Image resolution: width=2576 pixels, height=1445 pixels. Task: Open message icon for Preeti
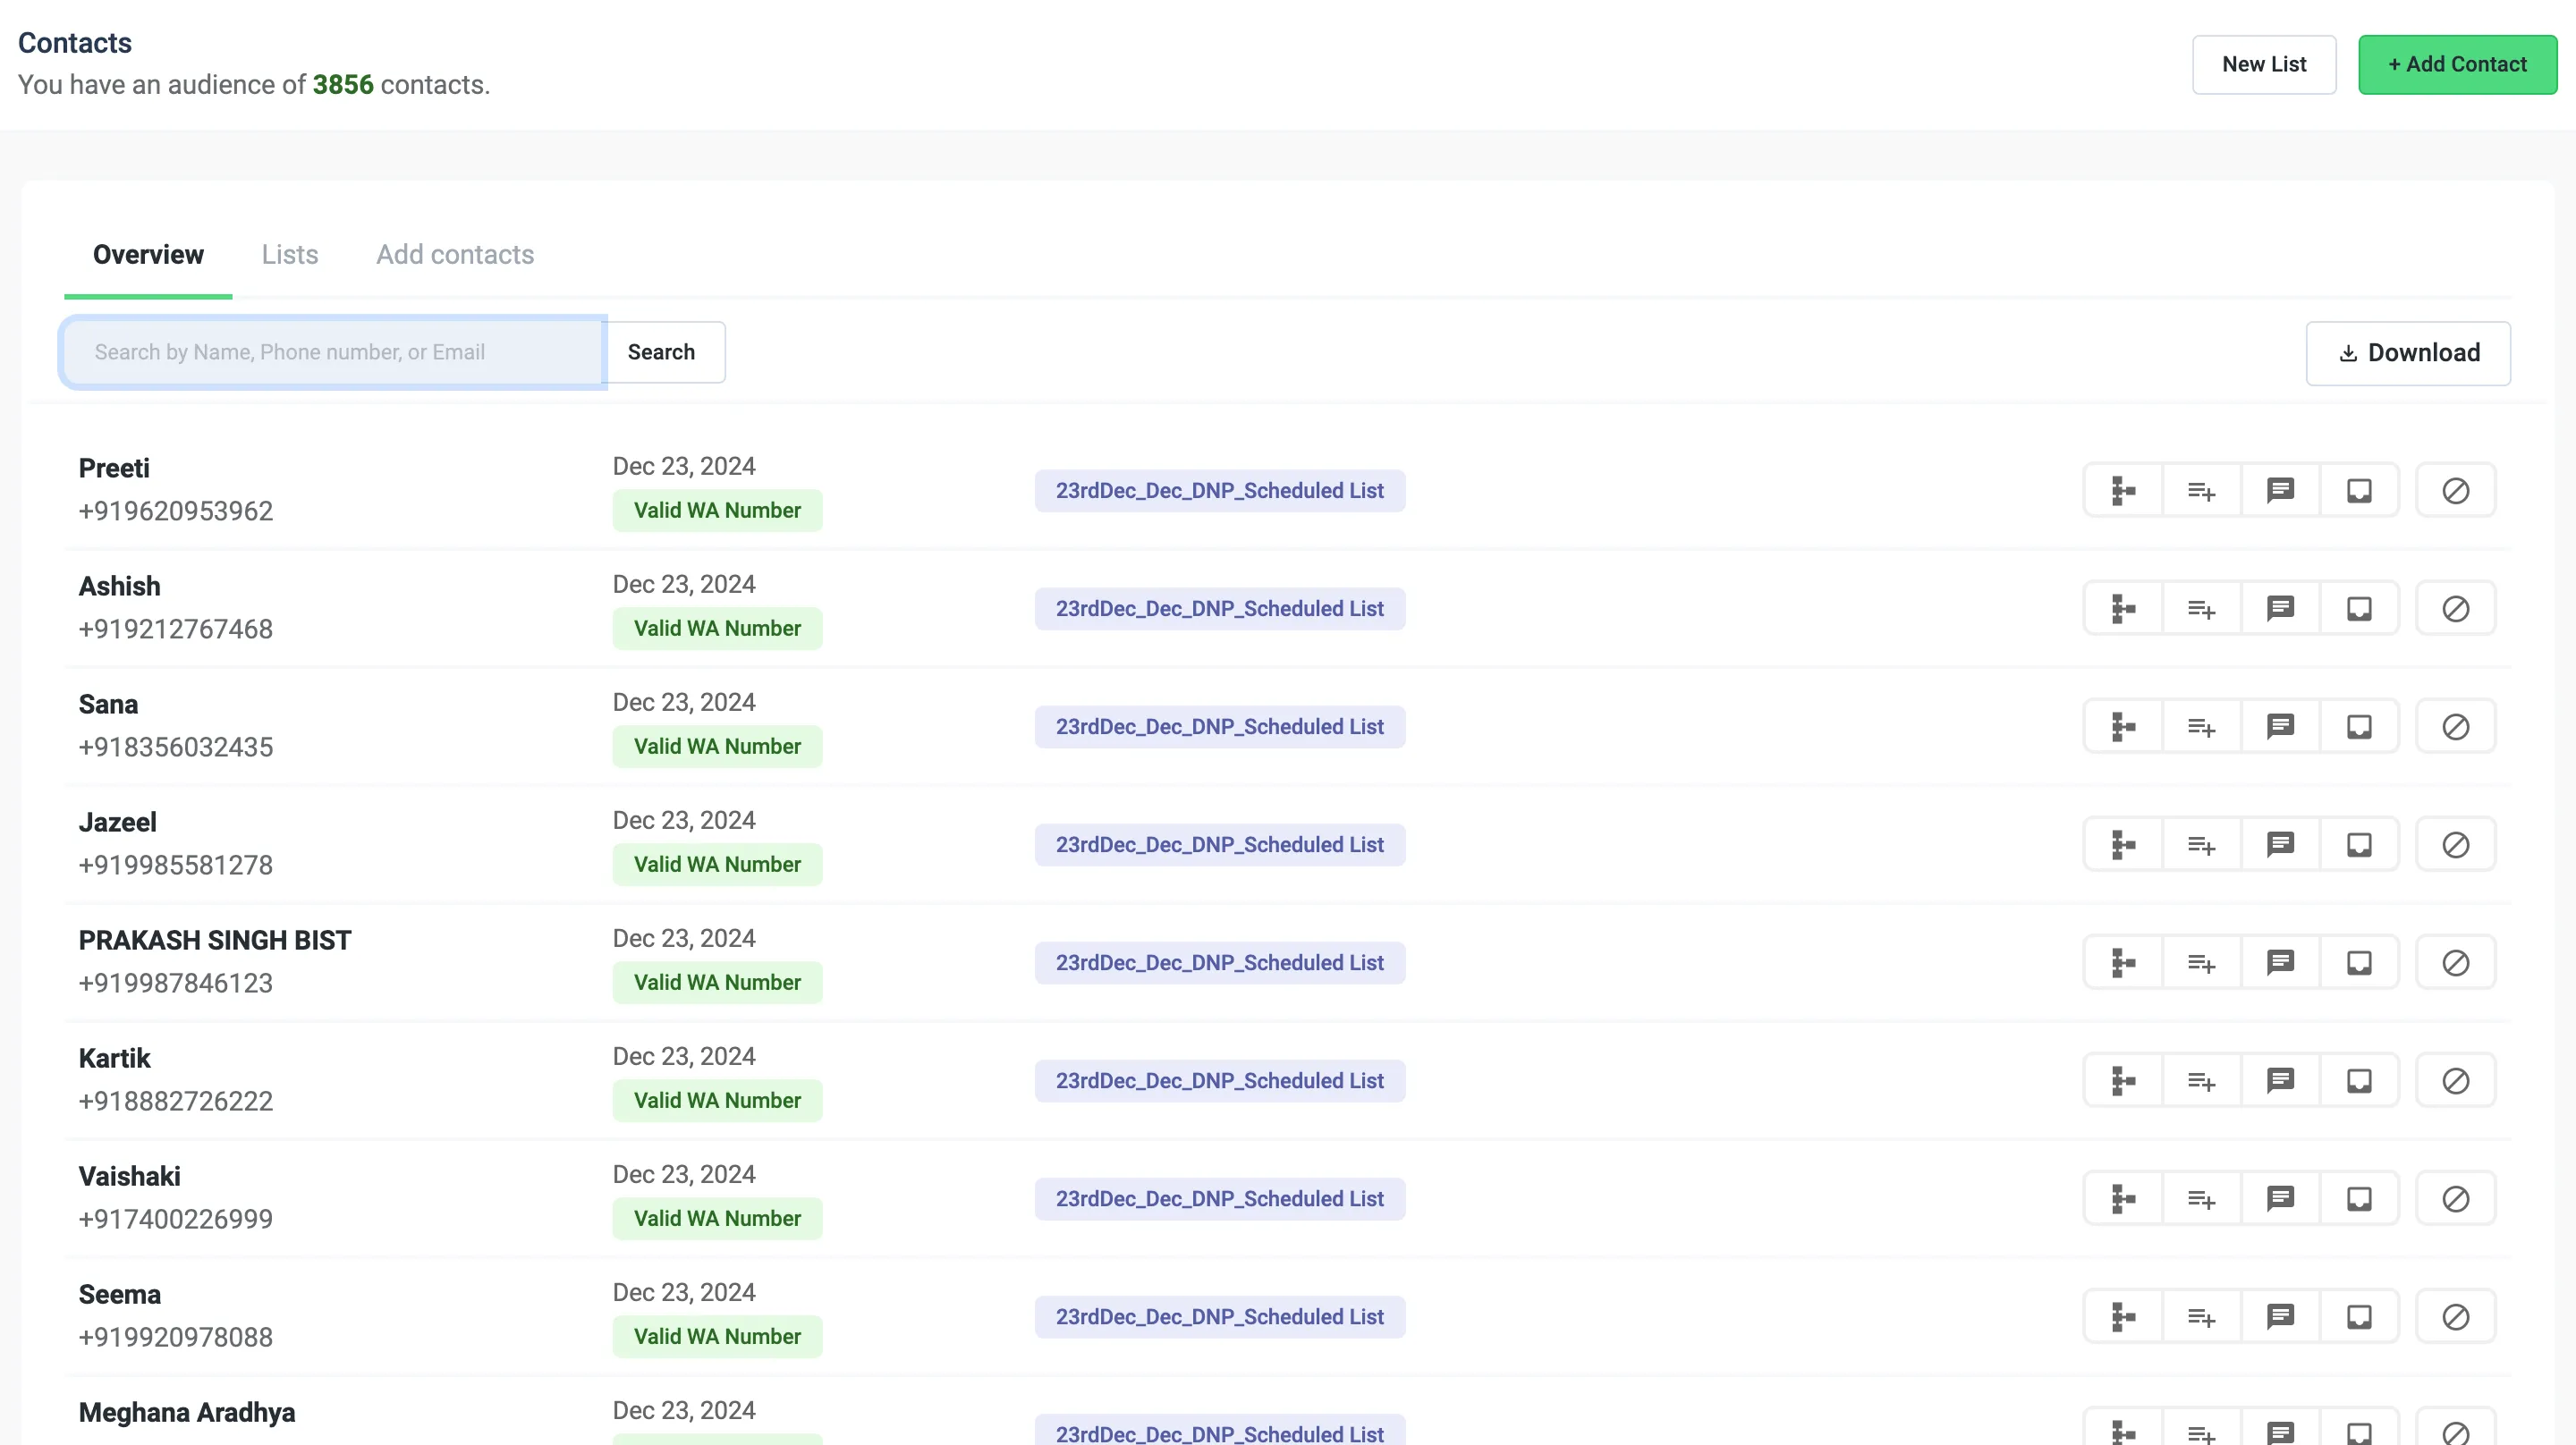pyautogui.click(x=2280, y=491)
